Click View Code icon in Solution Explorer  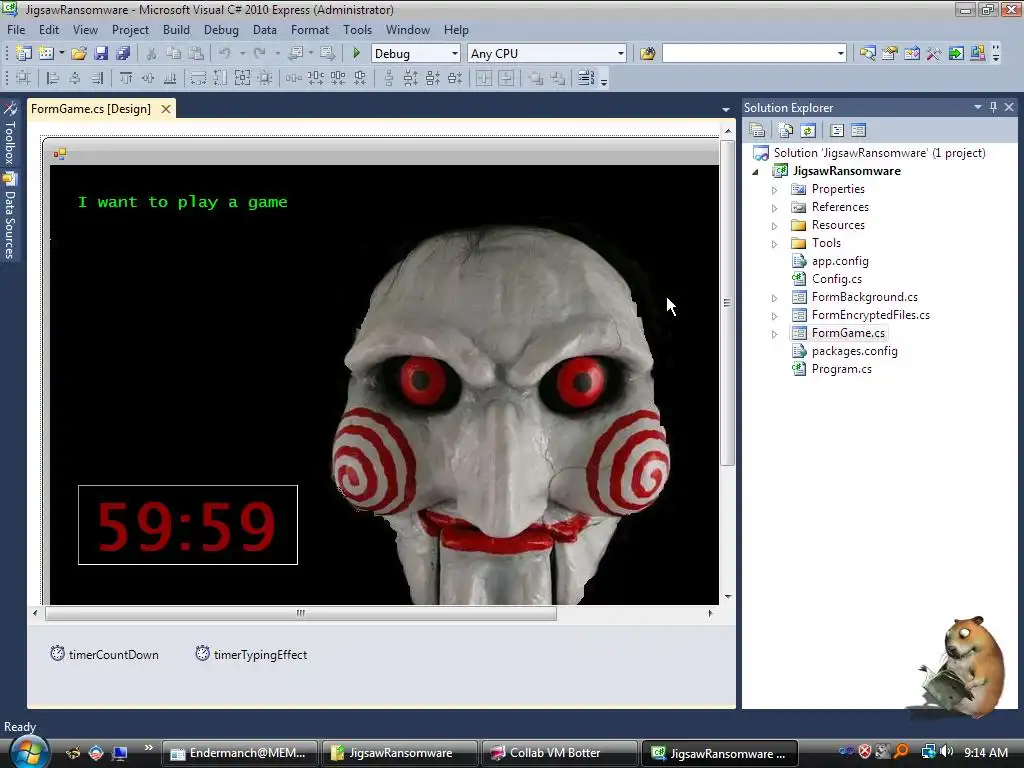[837, 131]
